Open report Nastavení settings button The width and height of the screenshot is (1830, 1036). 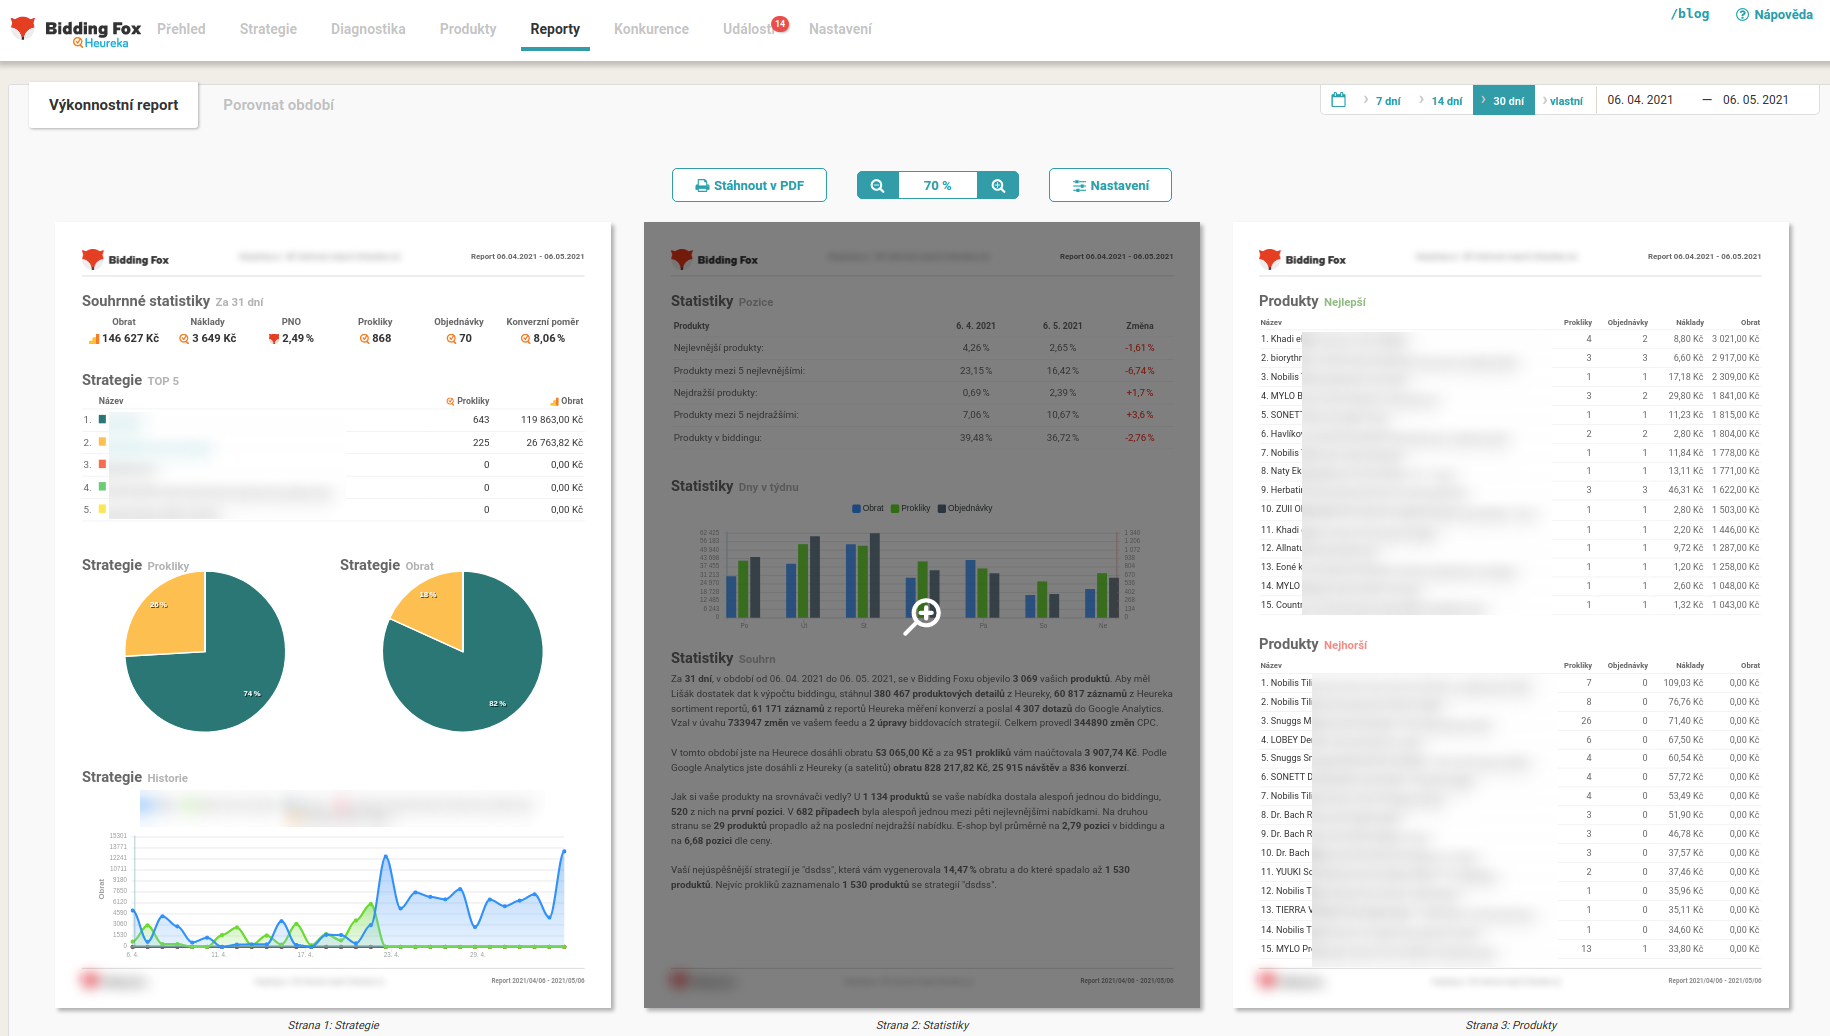click(1110, 185)
